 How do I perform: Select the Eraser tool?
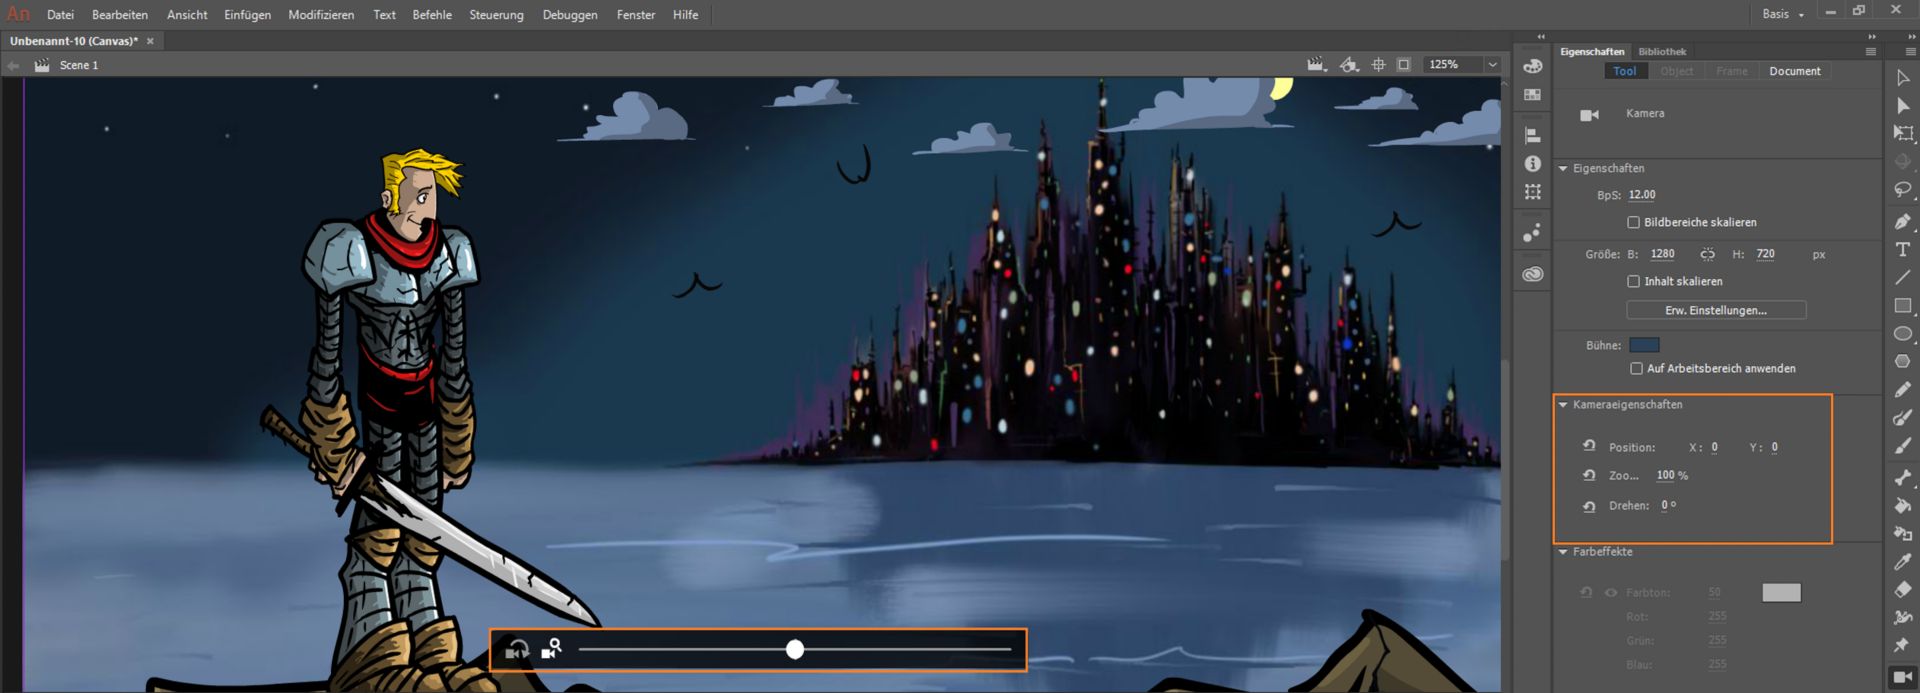[x=1902, y=589]
